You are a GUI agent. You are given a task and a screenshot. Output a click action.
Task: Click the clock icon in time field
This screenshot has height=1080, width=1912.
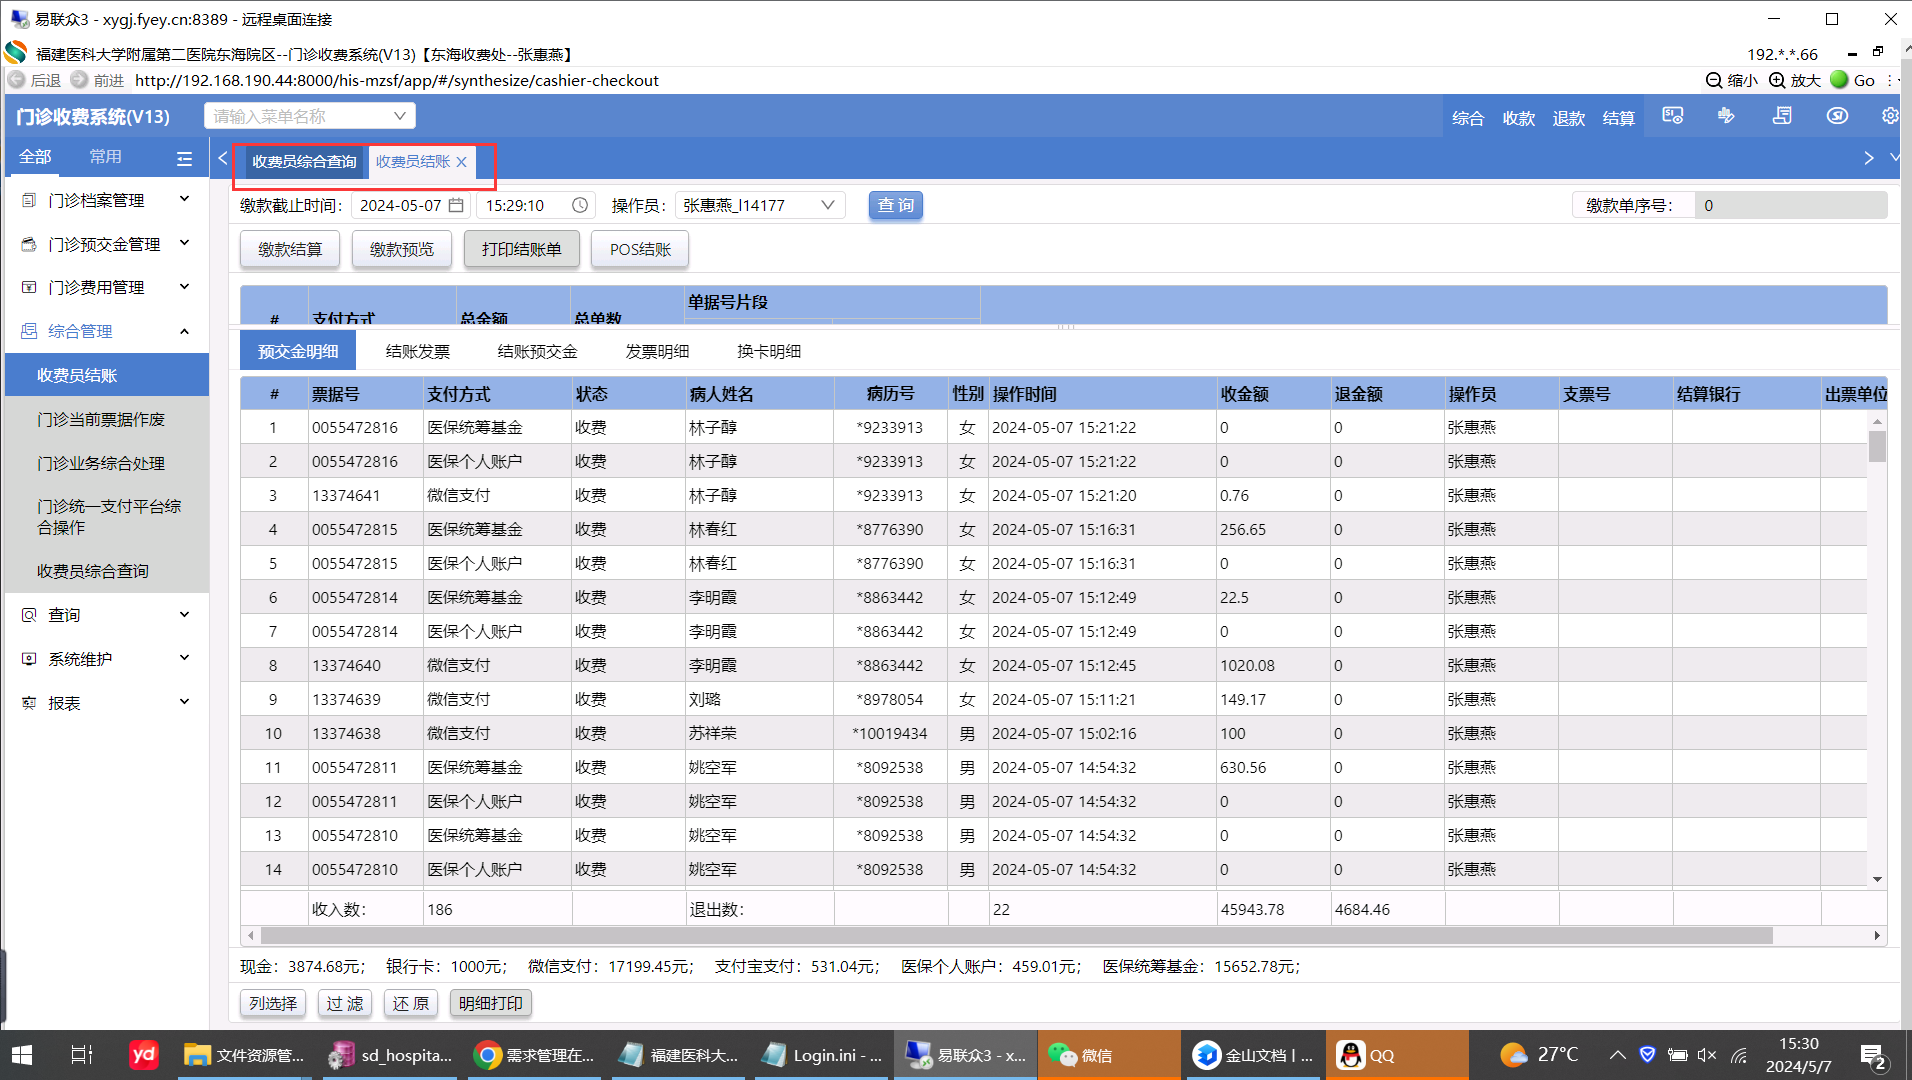tap(580, 205)
